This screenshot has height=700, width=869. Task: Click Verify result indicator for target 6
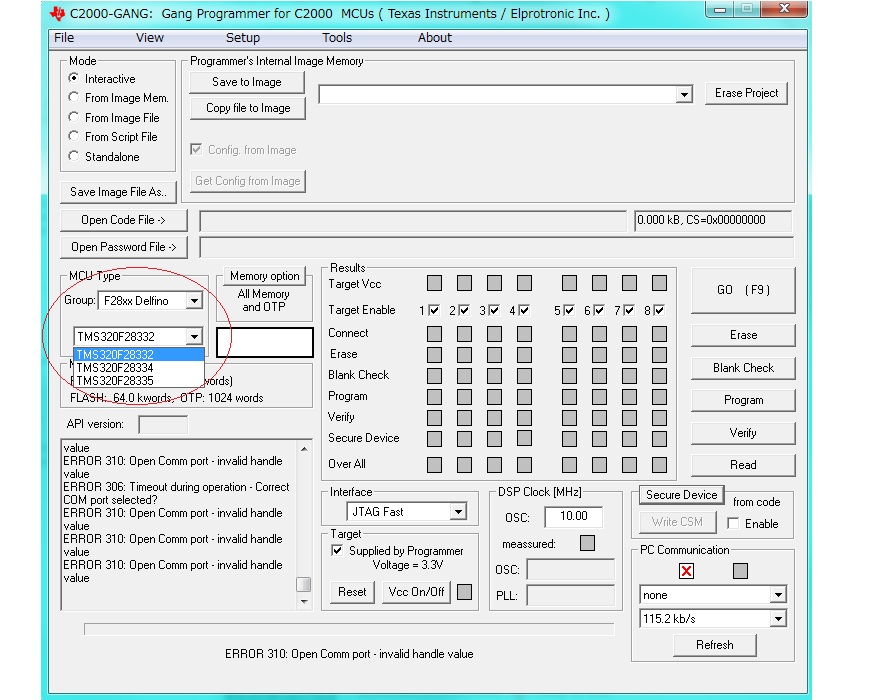[599, 417]
